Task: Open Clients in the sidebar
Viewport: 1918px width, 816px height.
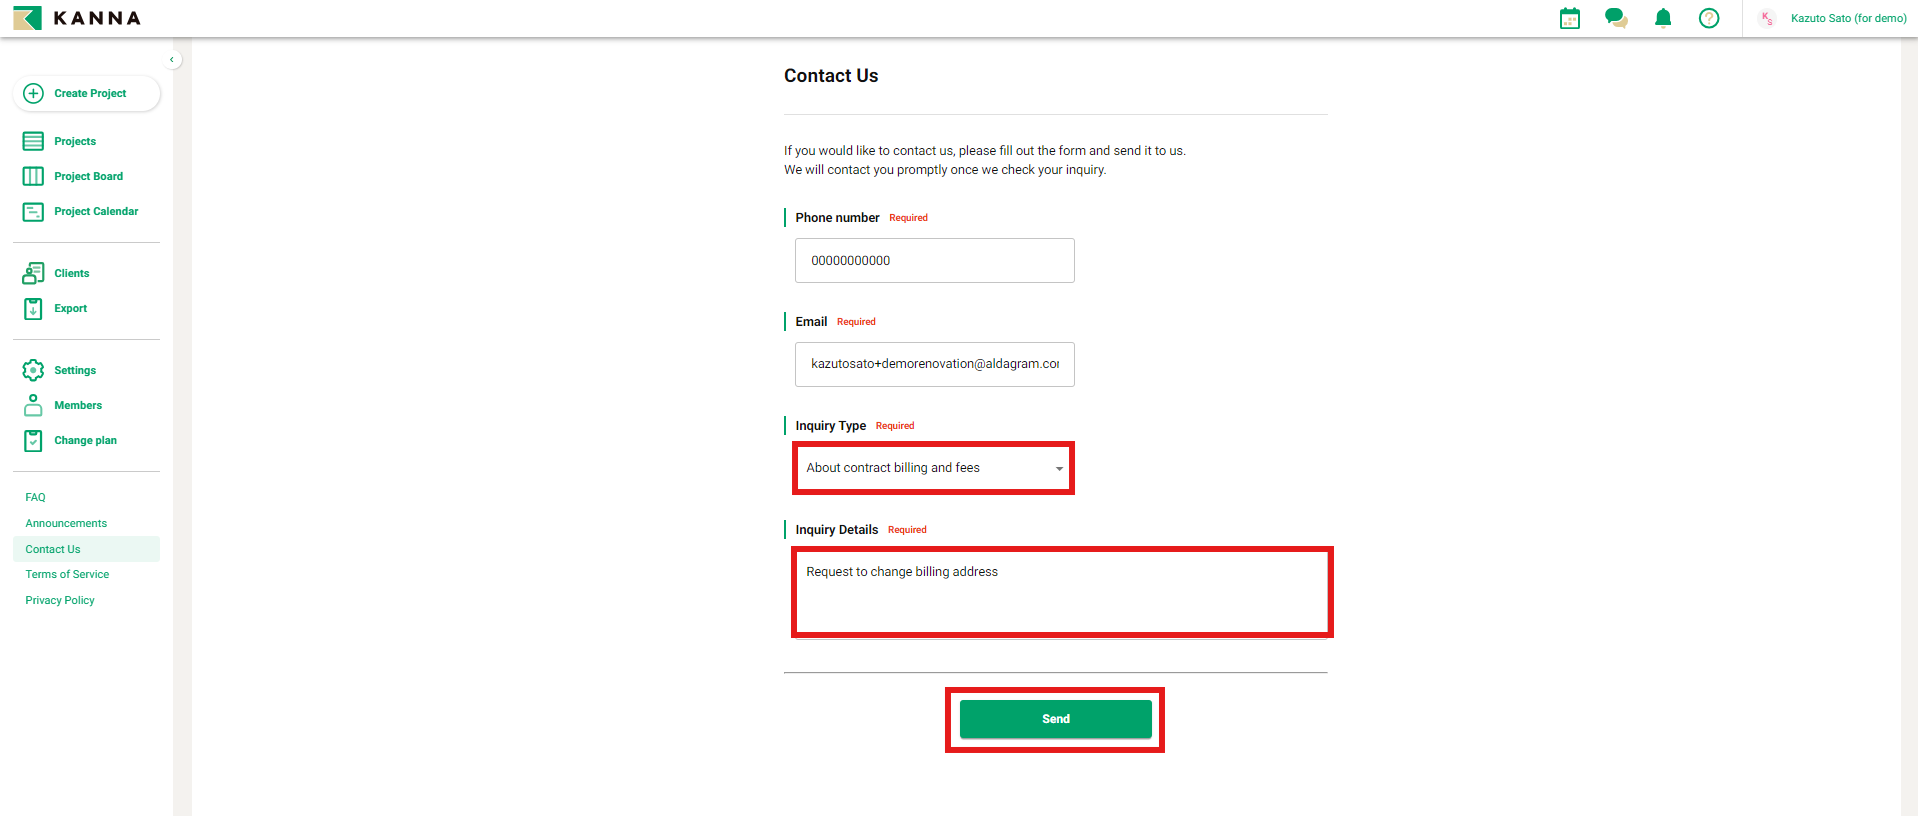Action: click(x=71, y=273)
